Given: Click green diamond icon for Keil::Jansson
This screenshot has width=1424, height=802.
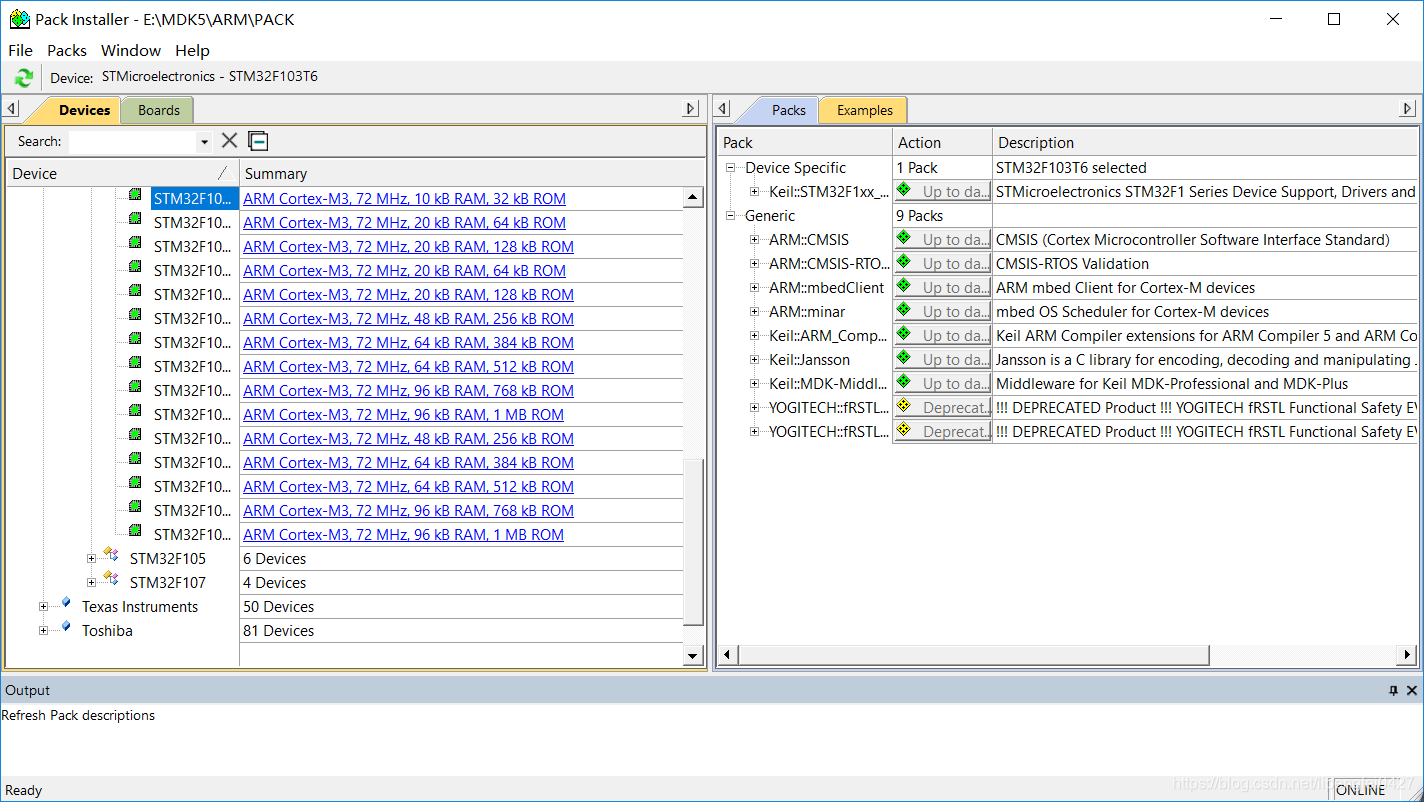Looking at the screenshot, I should click(904, 358).
